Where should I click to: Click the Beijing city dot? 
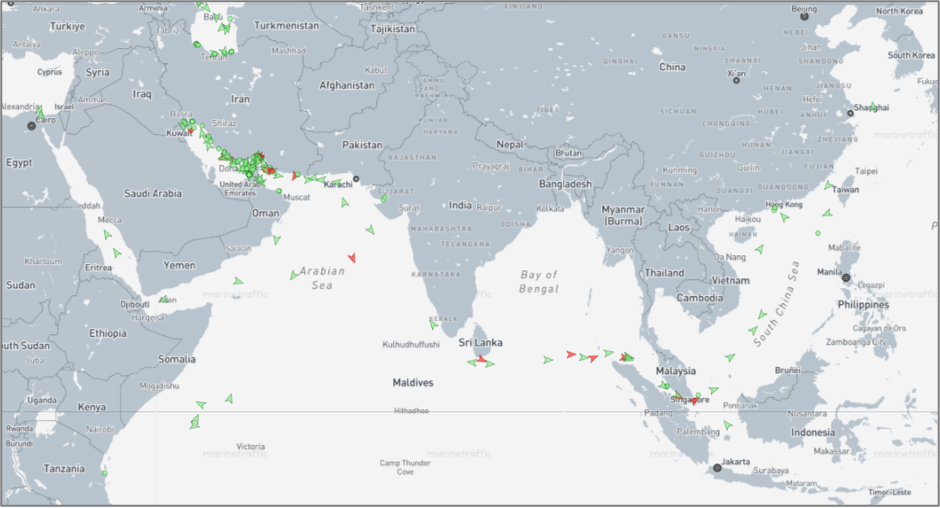tap(805, 16)
